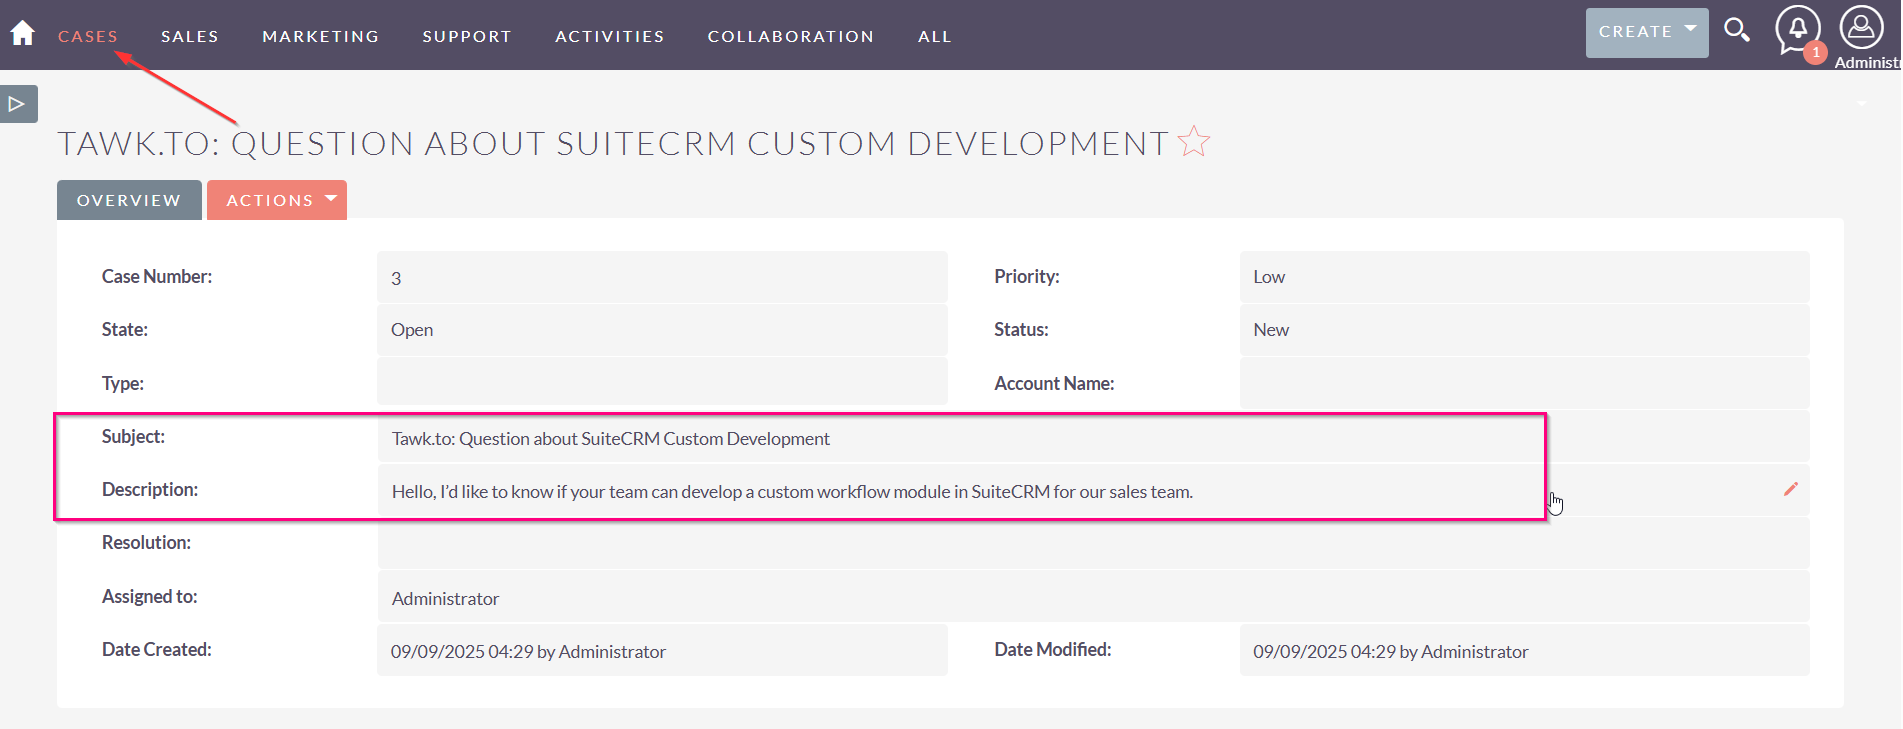Click the Home icon in navbar
The image size is (1903, 729).
[22, 34]
